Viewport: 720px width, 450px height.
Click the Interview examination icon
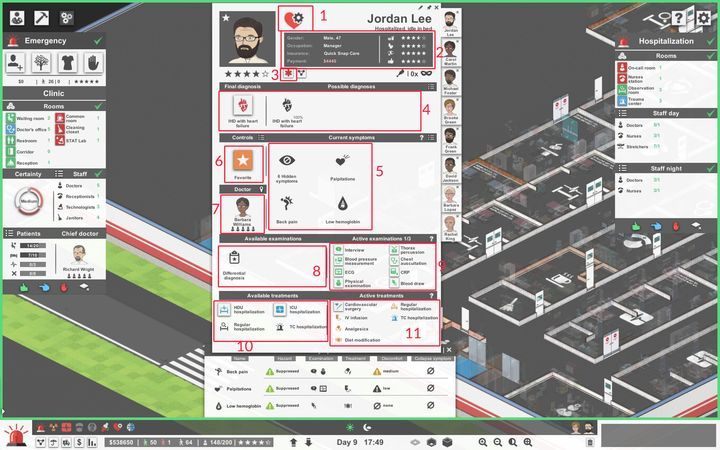tap(338, 250)
